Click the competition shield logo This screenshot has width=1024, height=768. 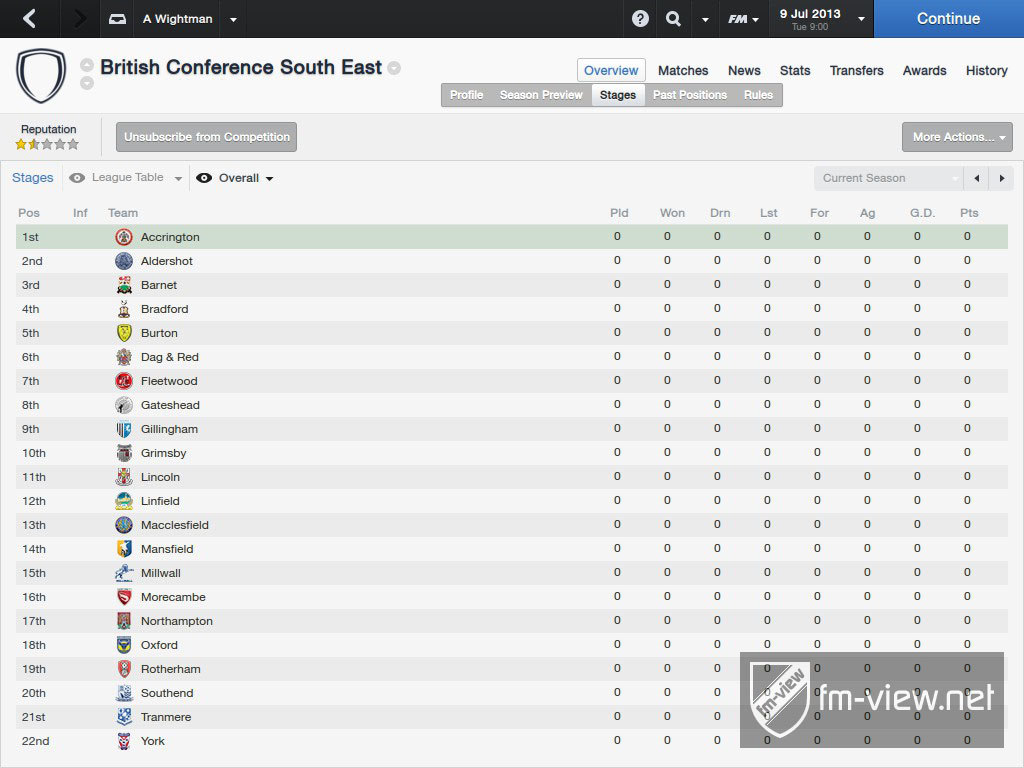coord(41,76)
